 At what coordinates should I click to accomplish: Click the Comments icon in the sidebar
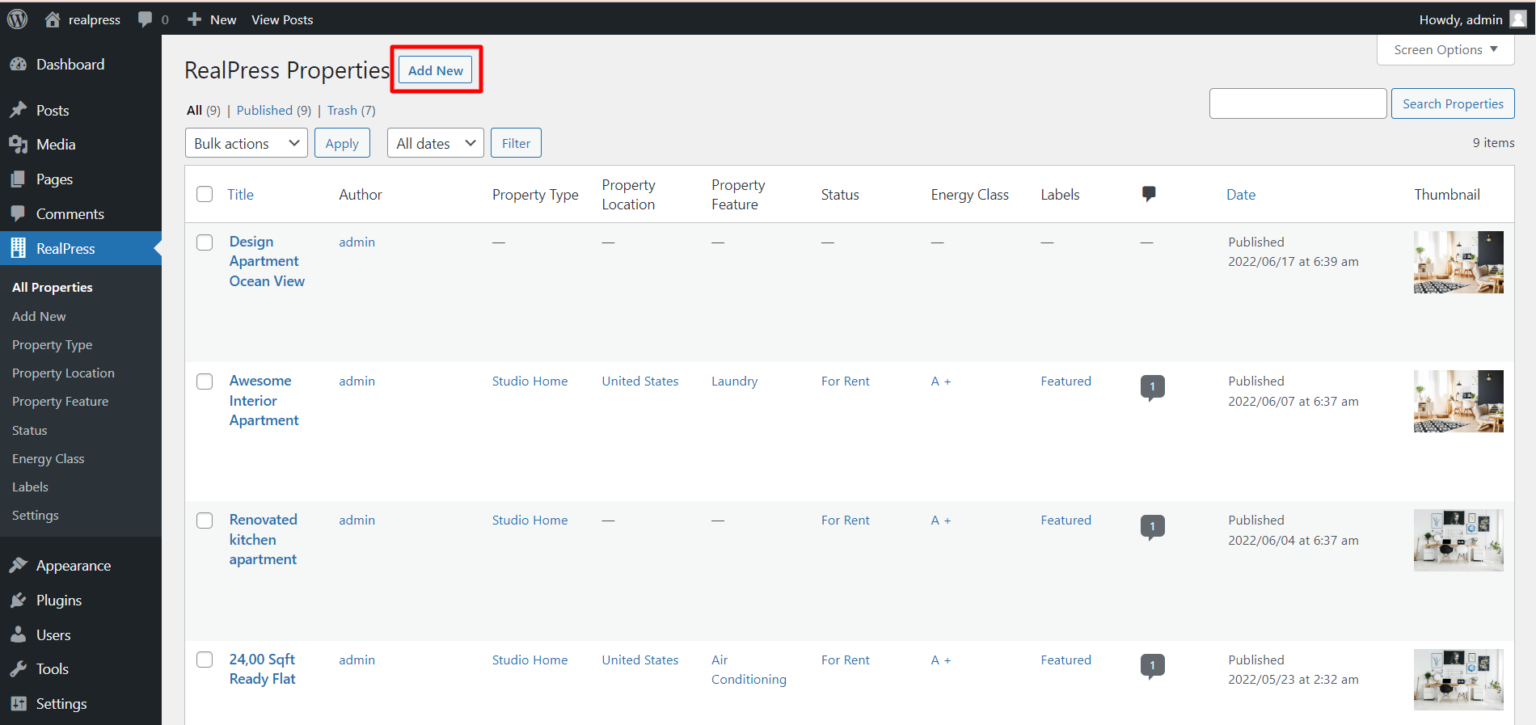click(22, 213)
